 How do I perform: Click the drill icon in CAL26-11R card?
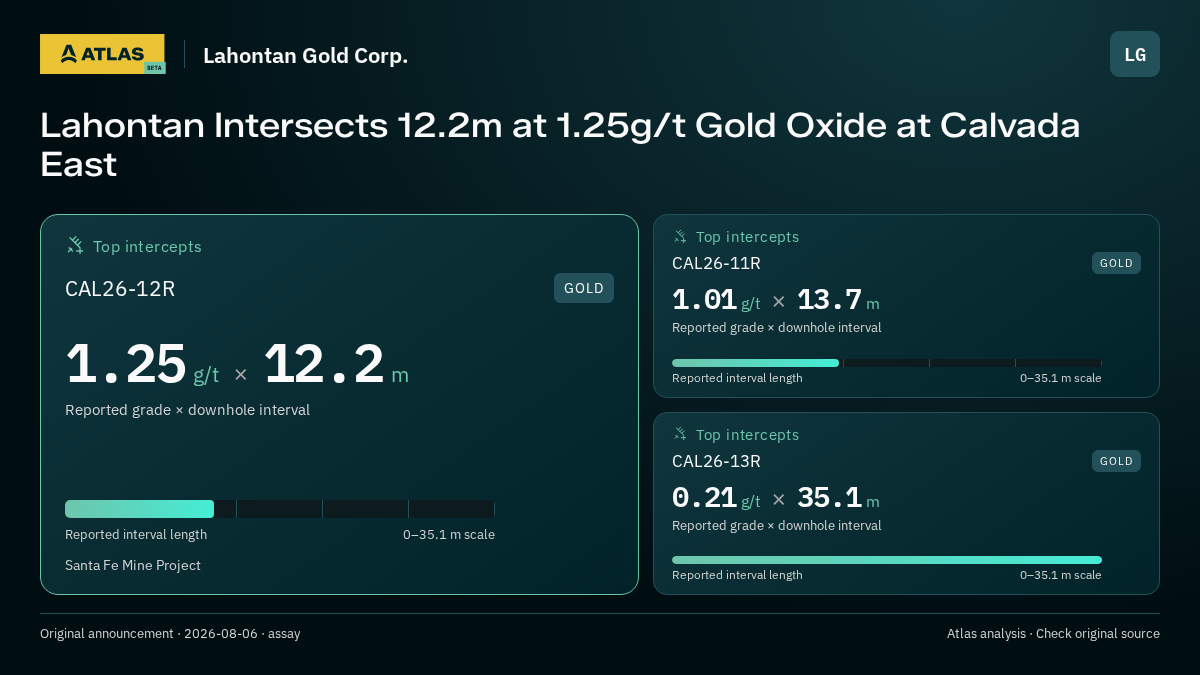pyautogui.click(x=680, y=236)
